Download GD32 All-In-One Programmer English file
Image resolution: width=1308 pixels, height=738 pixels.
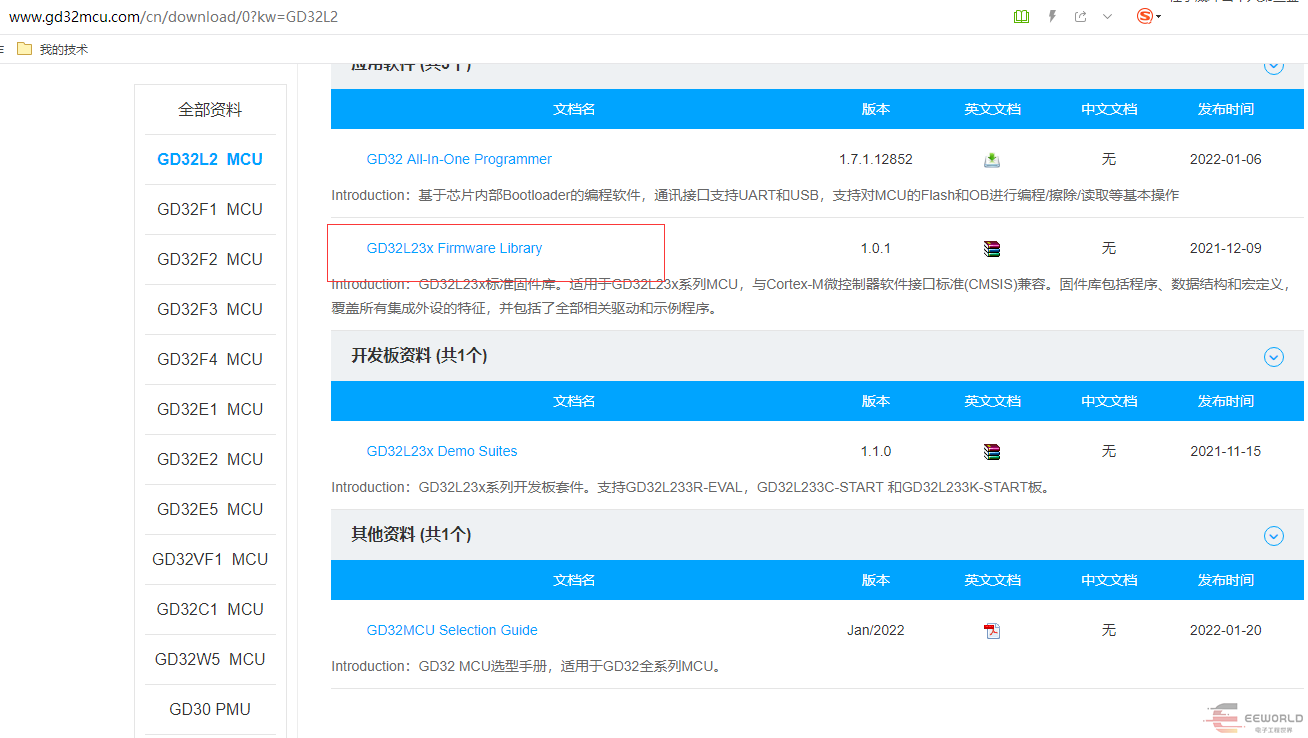pyautogui.click(x=991, y=160)
